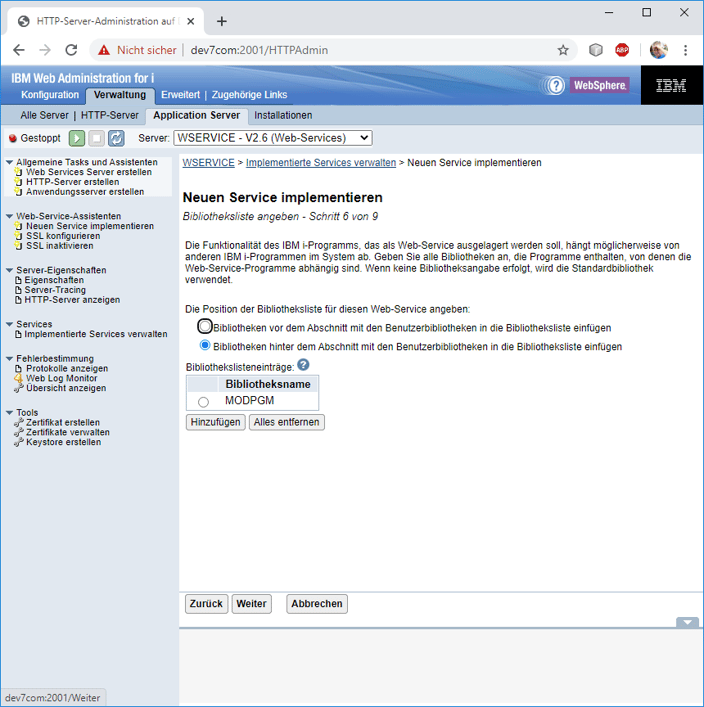Click Alles entfernen button
The width and height of the screenshot is (704, 707).
pyautogui.click(x=286, y=422)
